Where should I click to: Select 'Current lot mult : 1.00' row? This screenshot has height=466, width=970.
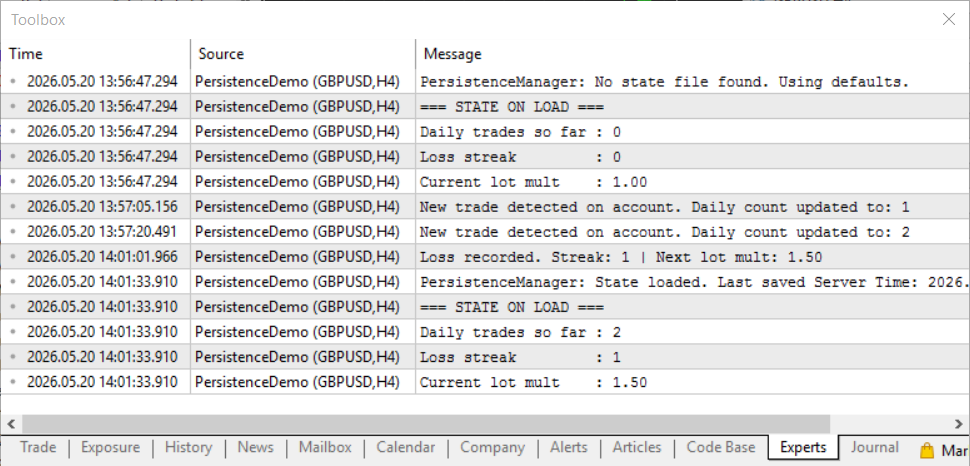coord(485,182)
